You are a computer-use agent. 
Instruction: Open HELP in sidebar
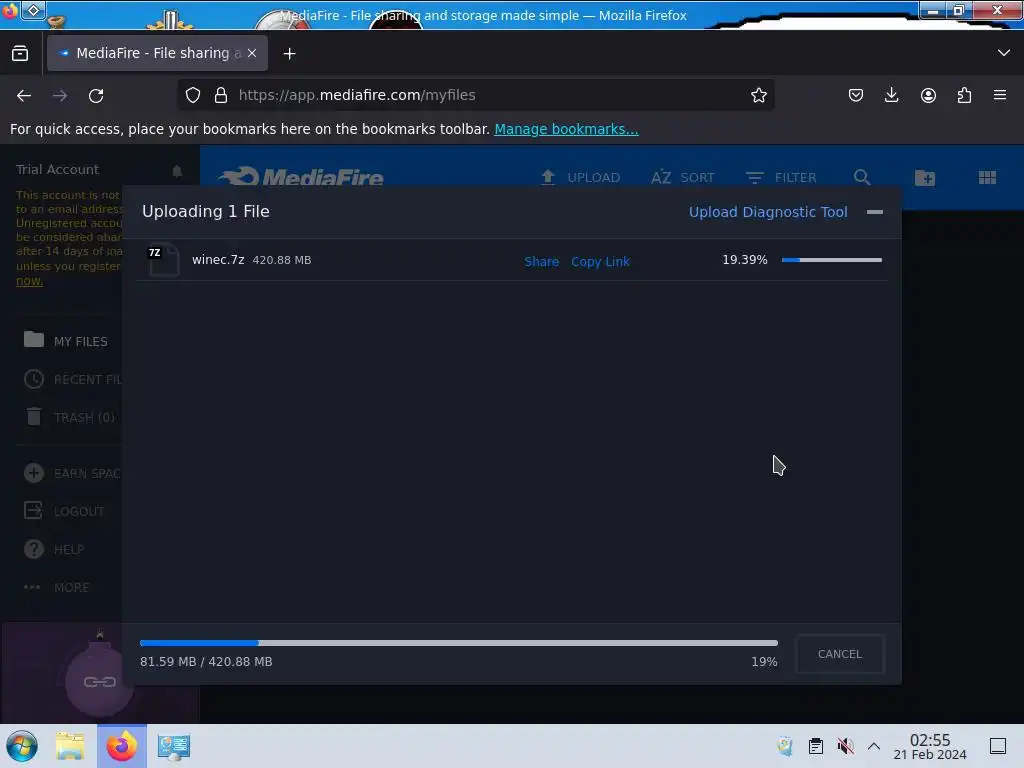coord(54,549)
